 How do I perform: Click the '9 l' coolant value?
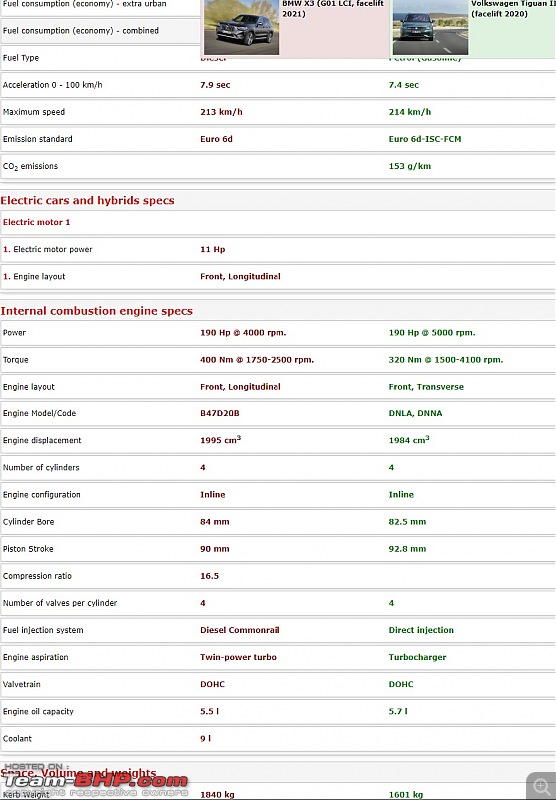click(x=206, y=738)
